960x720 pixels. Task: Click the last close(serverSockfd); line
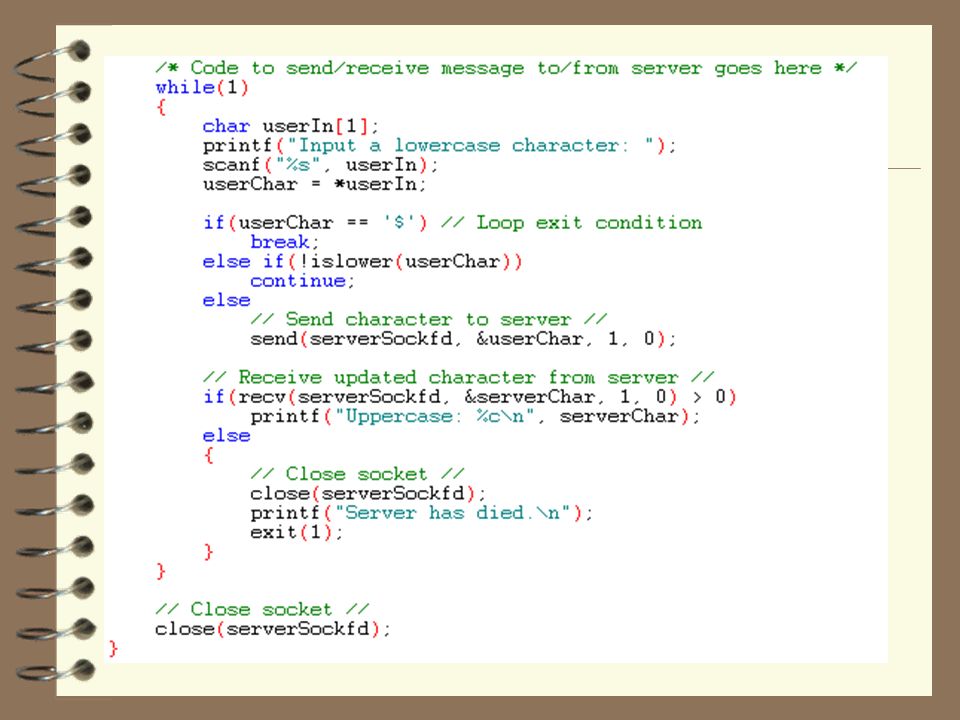tap(272, 629)
